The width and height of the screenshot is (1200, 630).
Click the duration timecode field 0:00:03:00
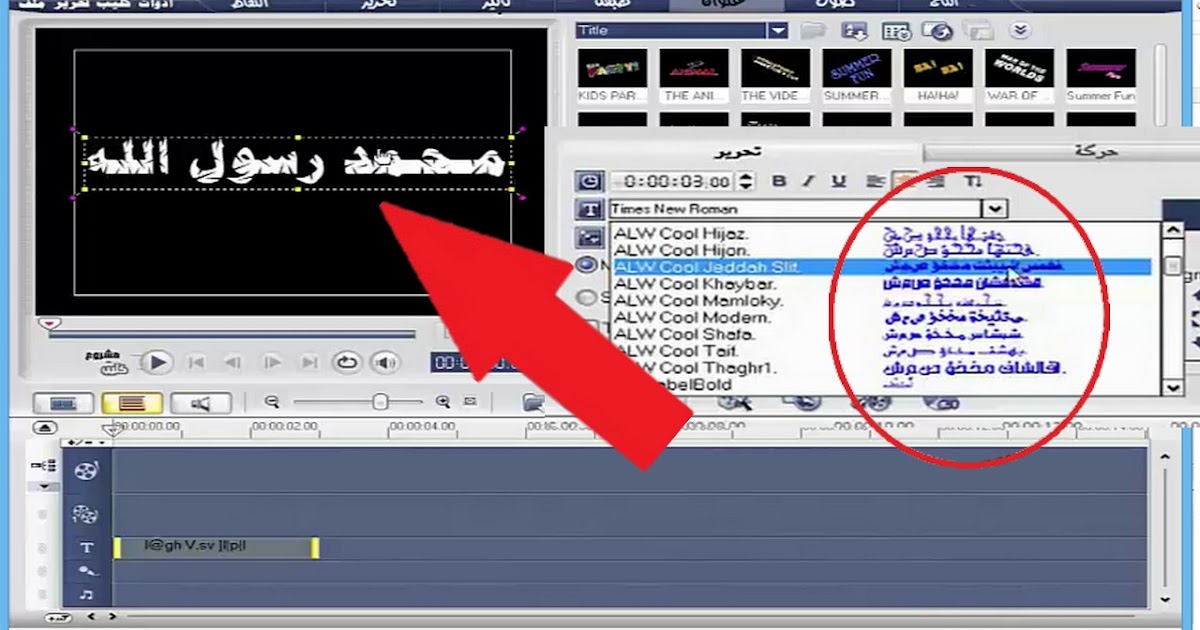pyautogui.click(x=672, y=182)
